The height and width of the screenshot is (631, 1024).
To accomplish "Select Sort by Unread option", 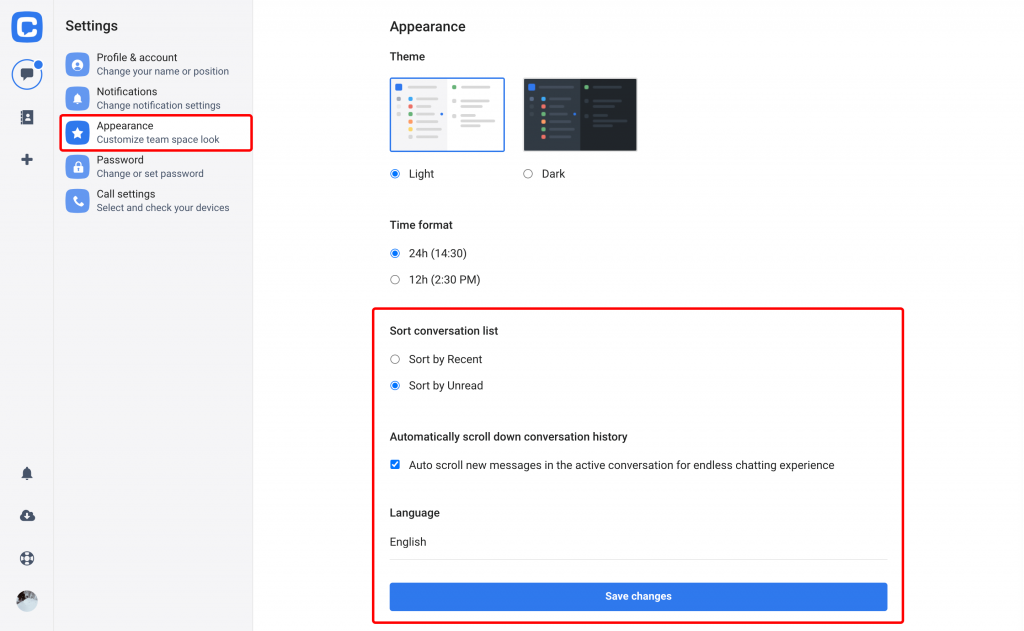I will (395, 385).
